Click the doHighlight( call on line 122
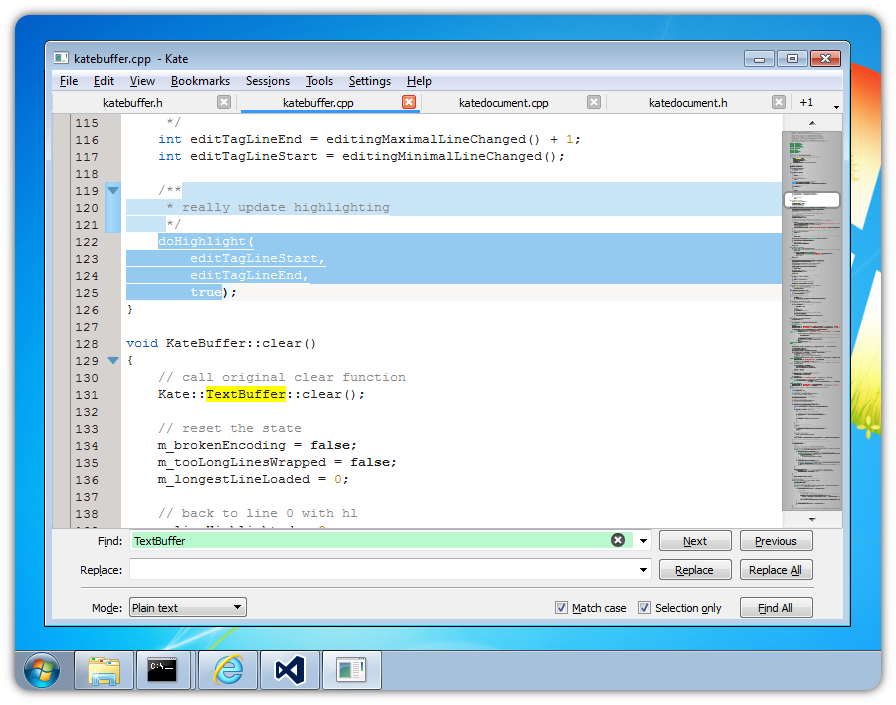896x705 pixels. tap(206, 241)
